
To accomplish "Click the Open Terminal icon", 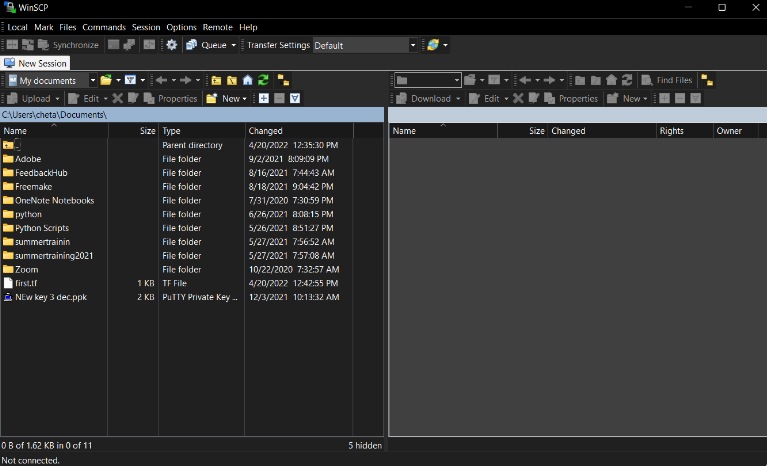I will (x=113, y=45).
